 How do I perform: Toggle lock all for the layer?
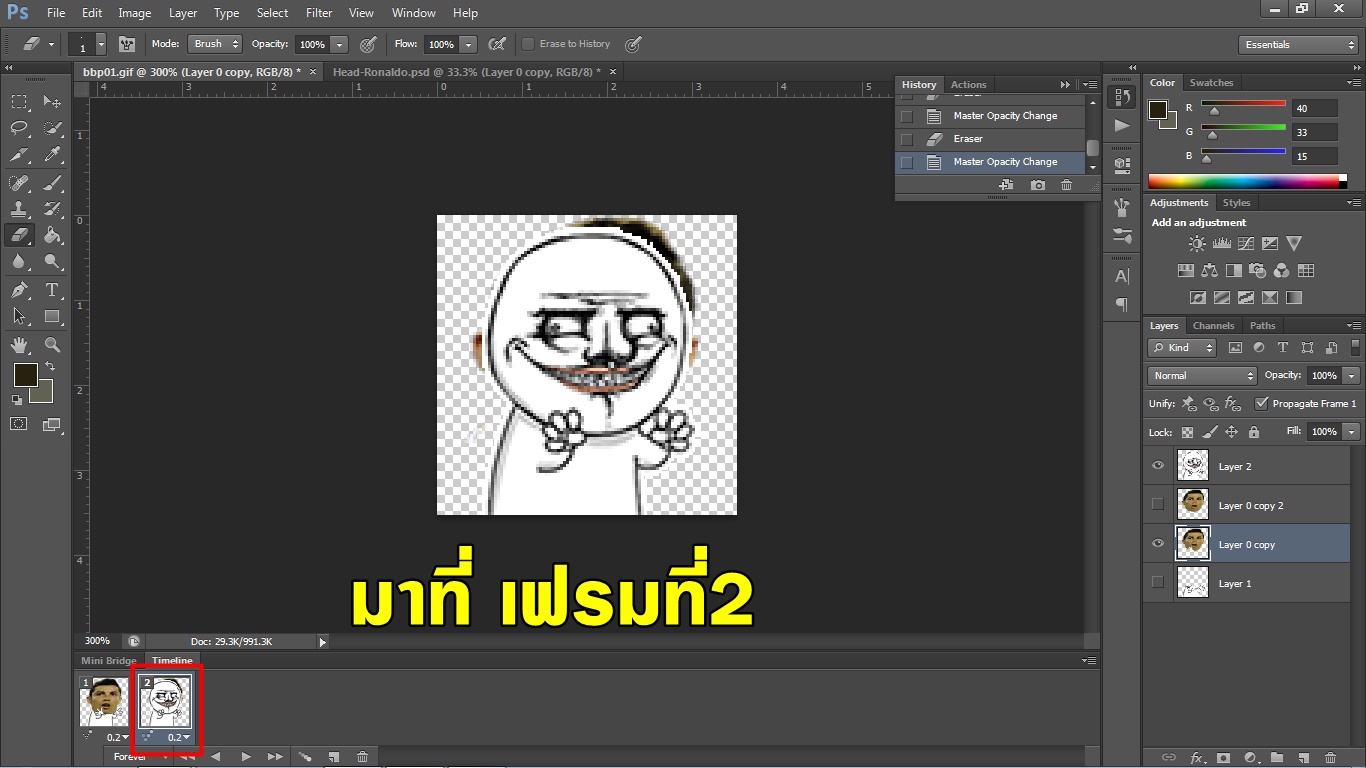click(x=1254, y=432)
